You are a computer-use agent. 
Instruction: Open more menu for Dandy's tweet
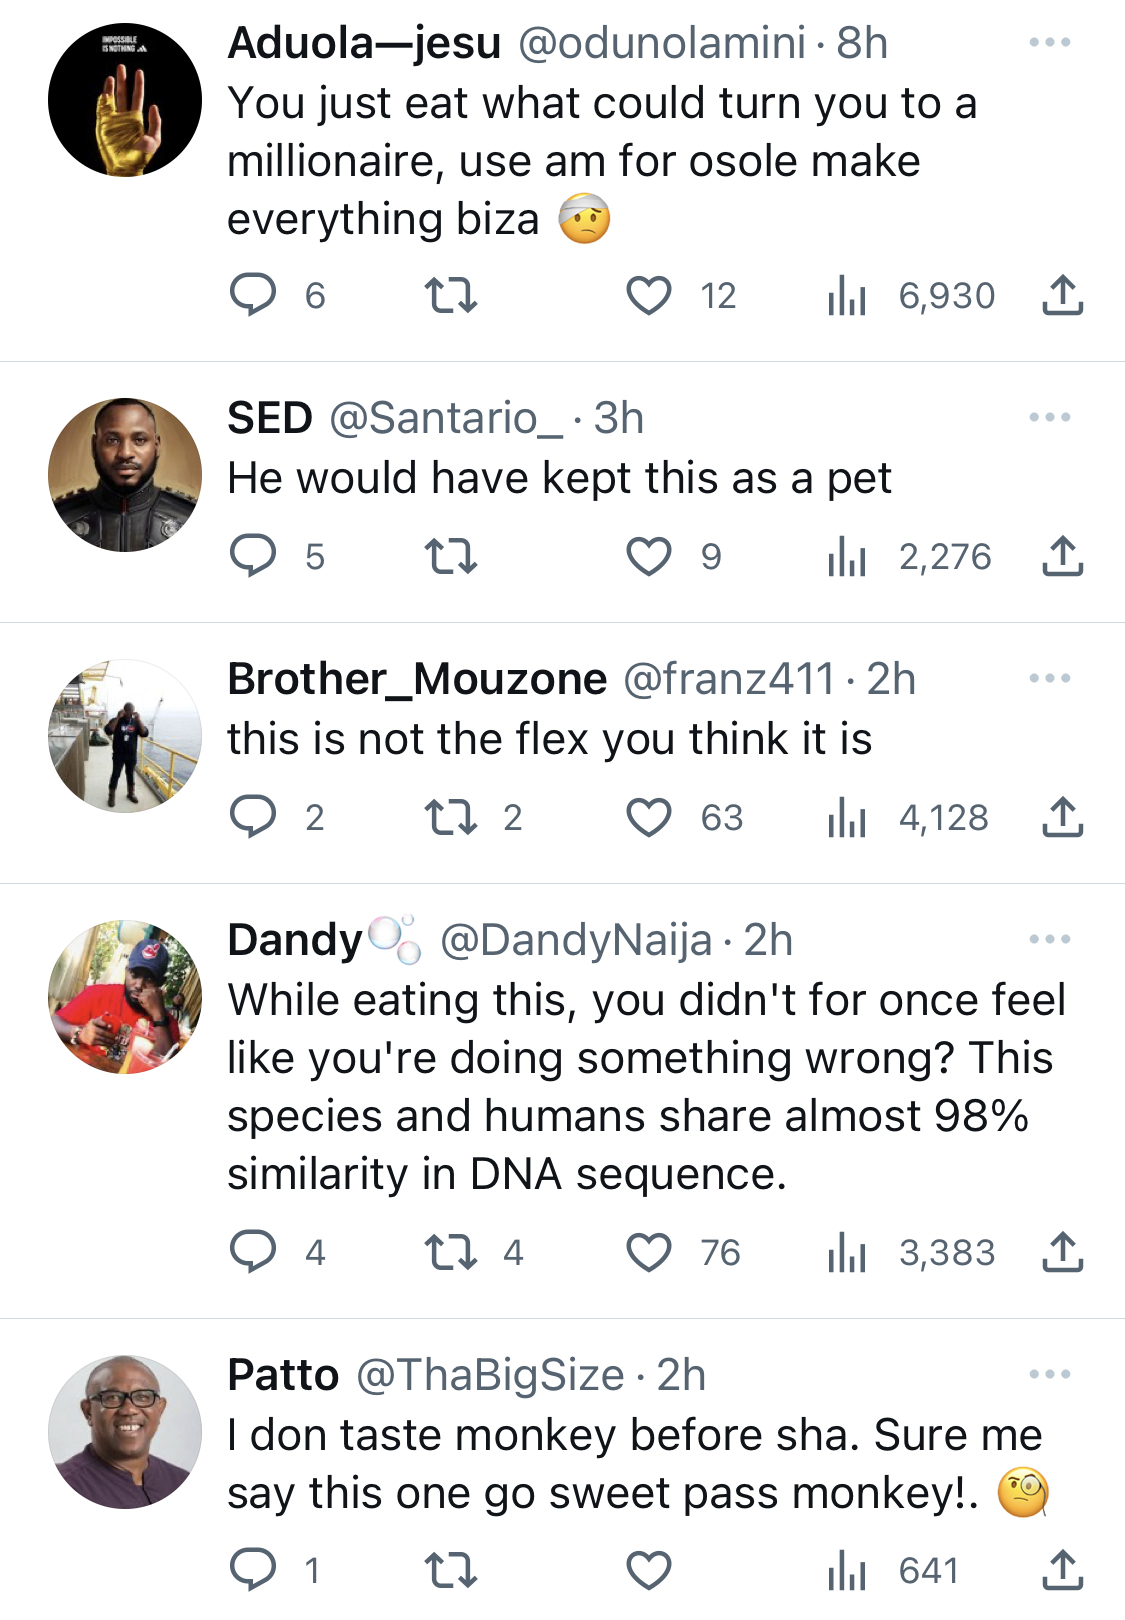(x=1050, y=939)
